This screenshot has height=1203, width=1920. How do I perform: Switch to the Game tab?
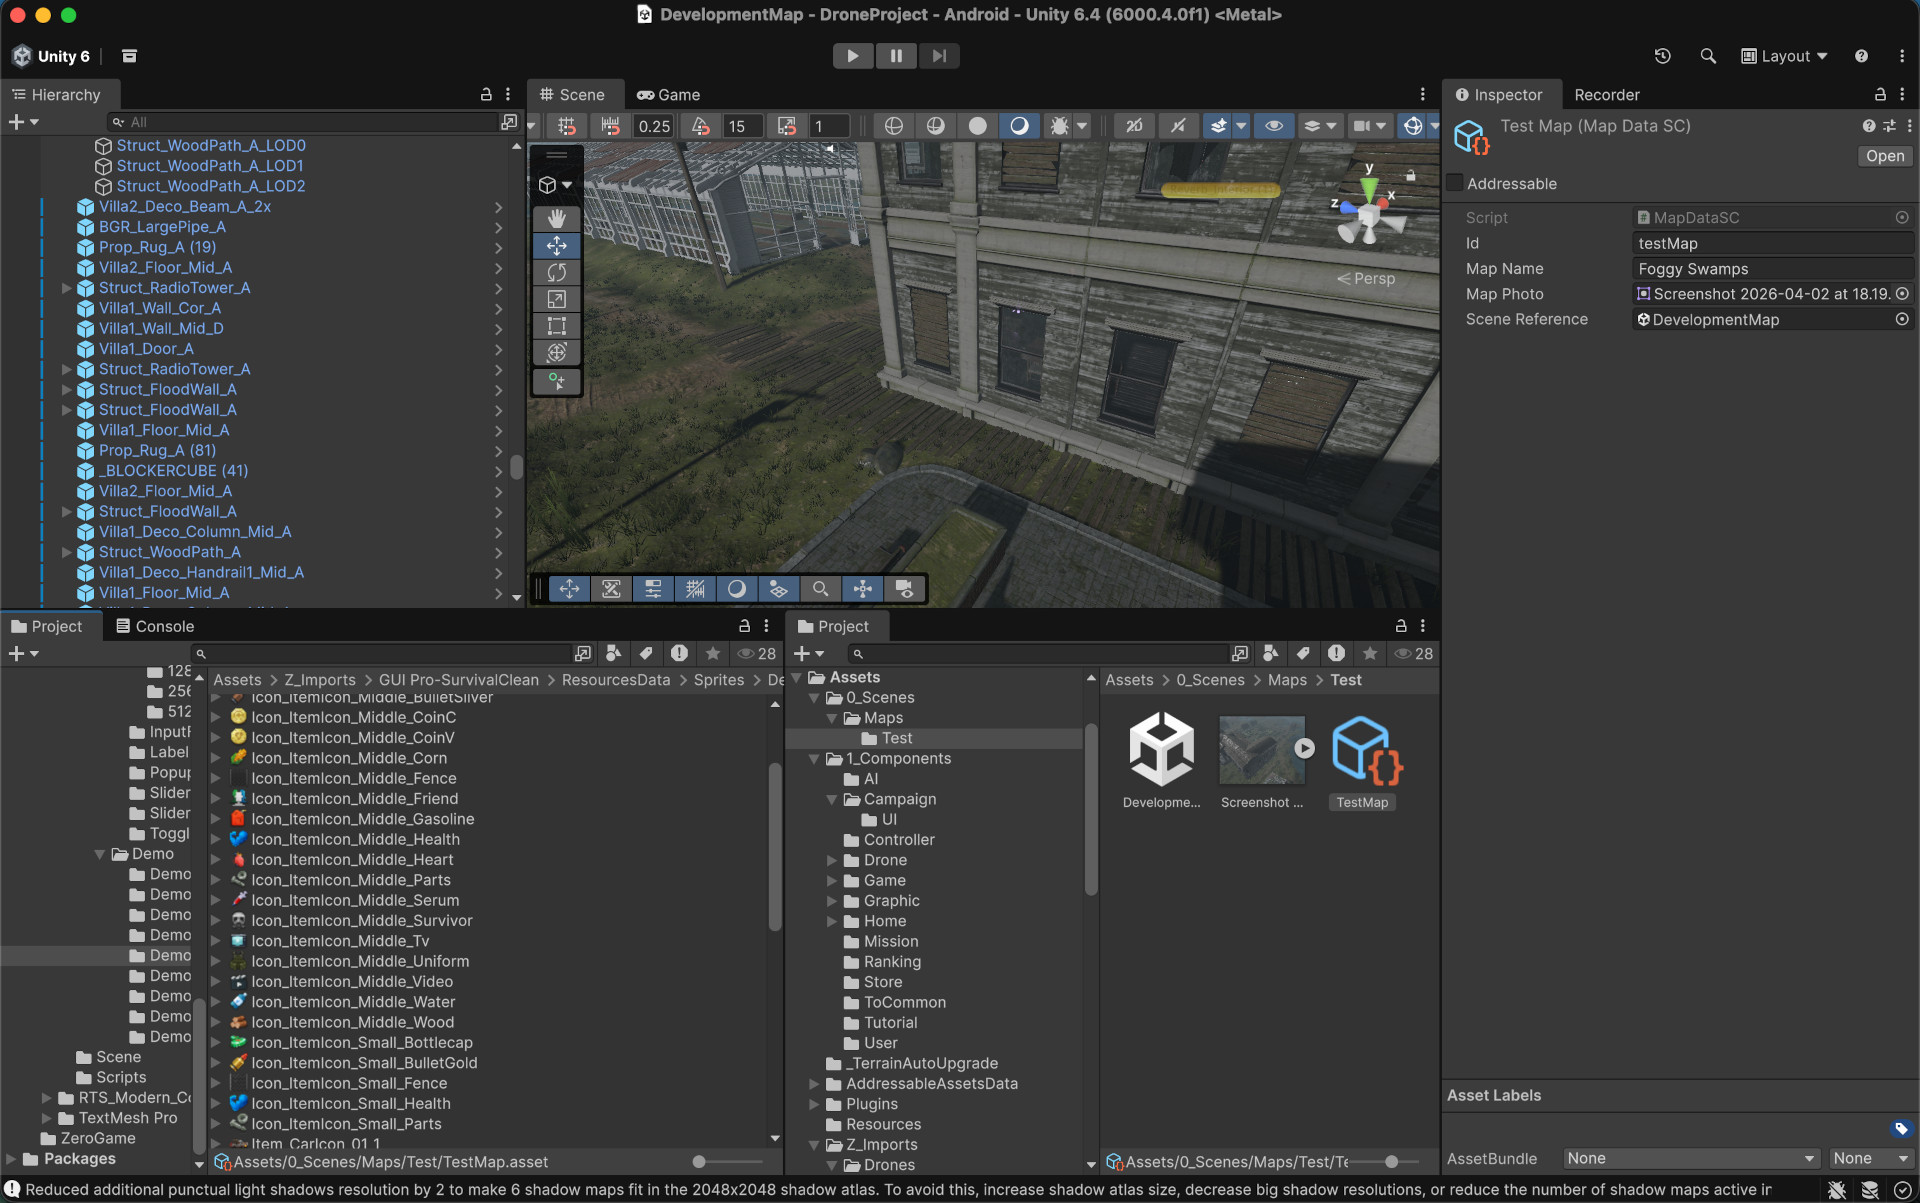tap(669, 95)
